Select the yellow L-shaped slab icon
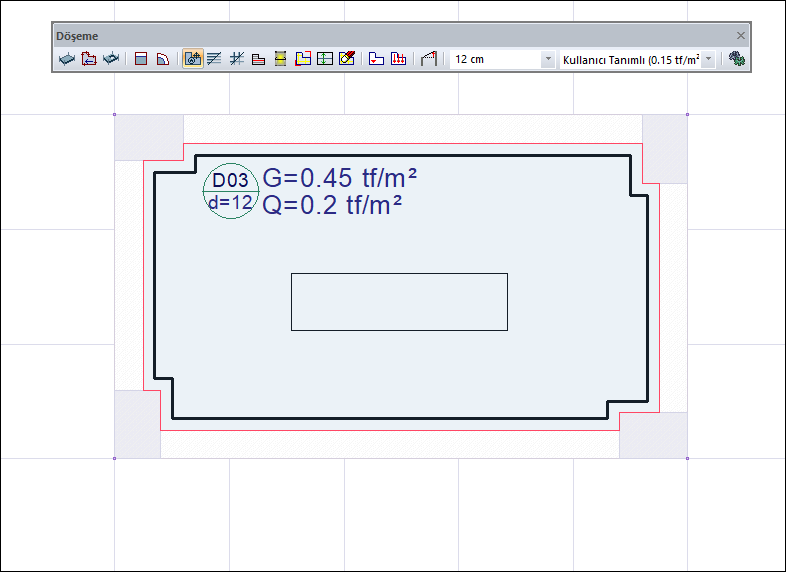The width and height of the screenshot is (786, 572). coord(303,59)
